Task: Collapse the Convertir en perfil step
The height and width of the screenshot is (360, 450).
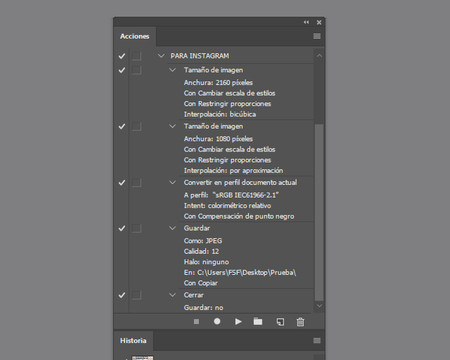Action: point(172,183)
